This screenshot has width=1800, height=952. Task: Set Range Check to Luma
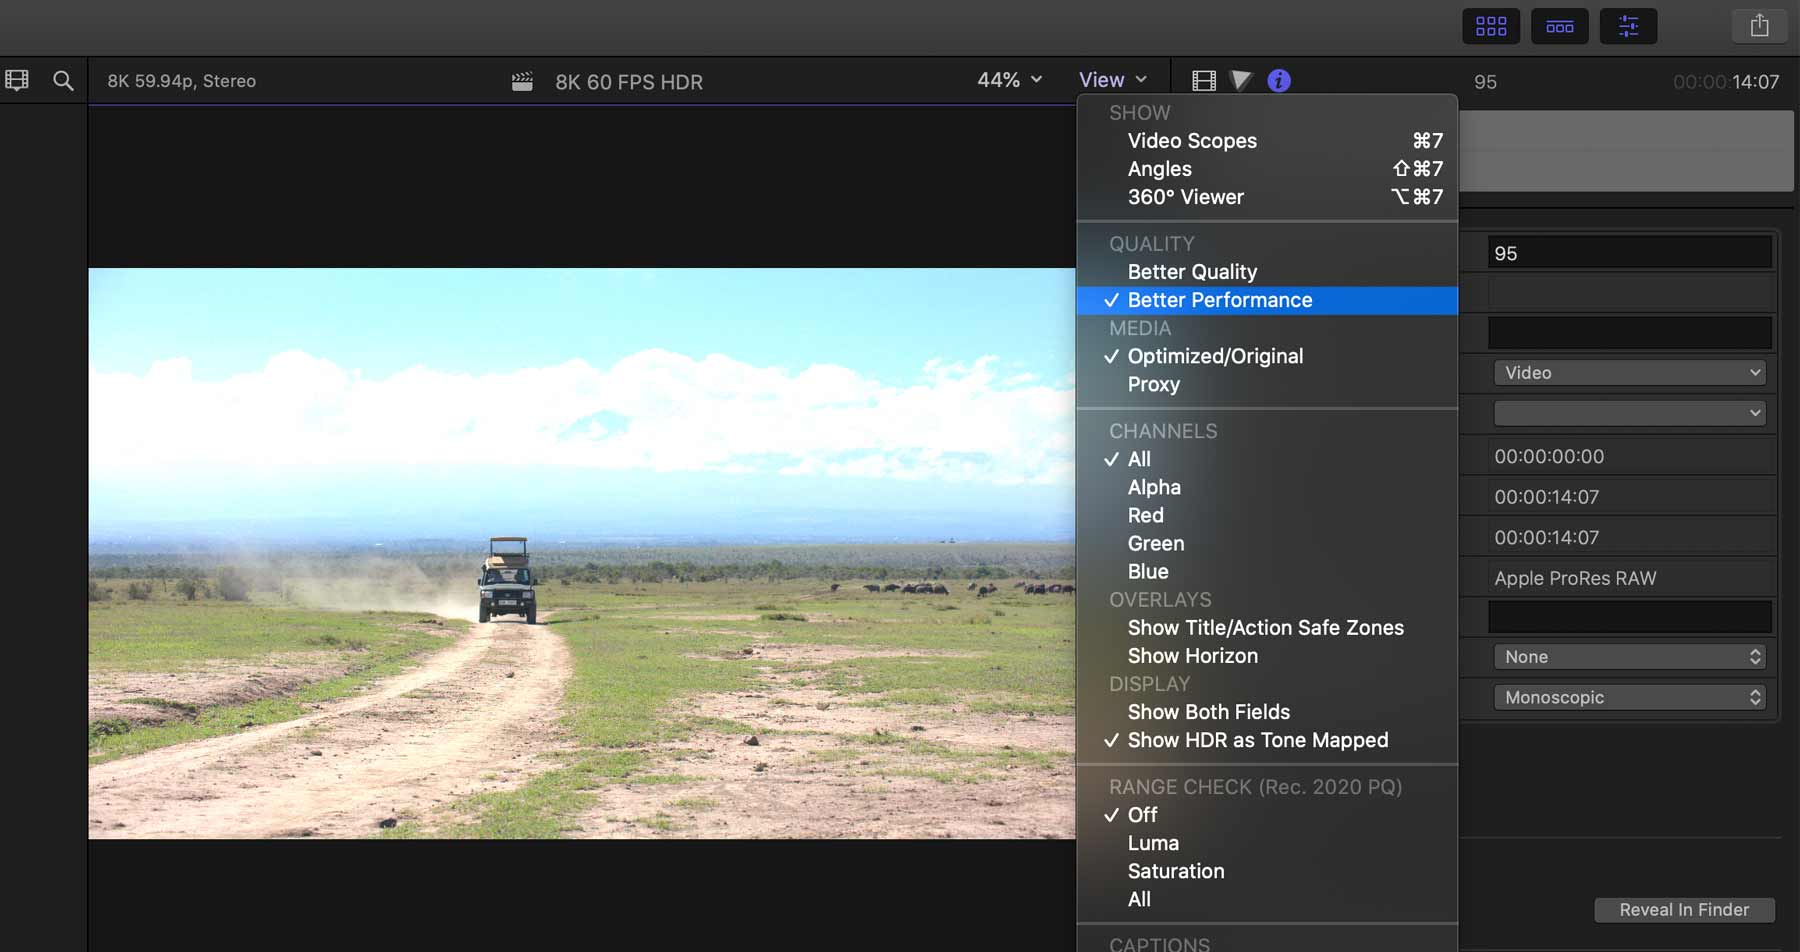(x=1267, y=843)
